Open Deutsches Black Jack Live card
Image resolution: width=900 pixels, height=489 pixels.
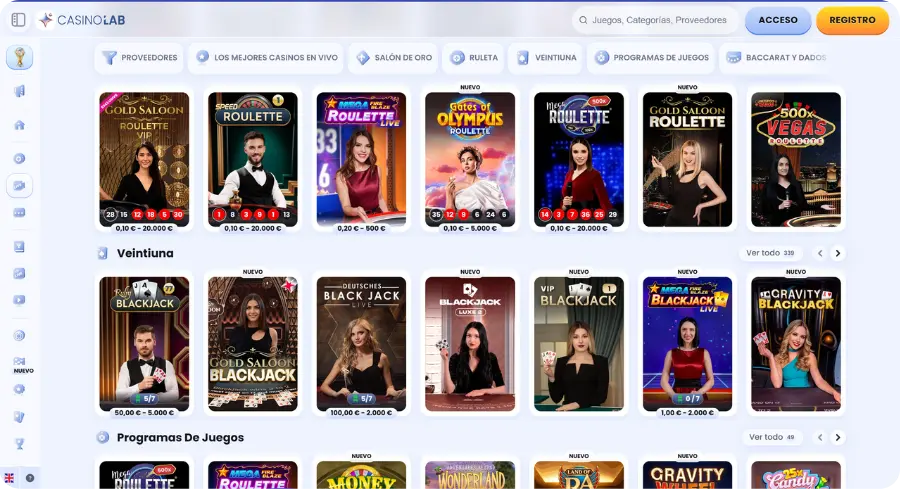tap(361, 344)
